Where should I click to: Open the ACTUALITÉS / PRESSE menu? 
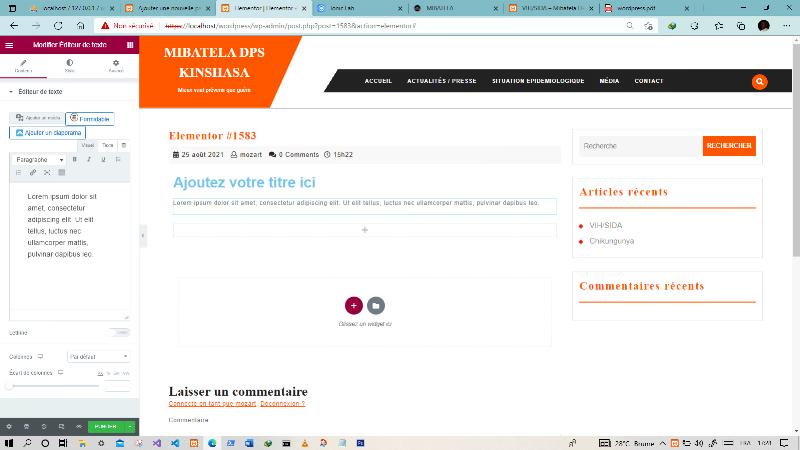coord(441,81)
